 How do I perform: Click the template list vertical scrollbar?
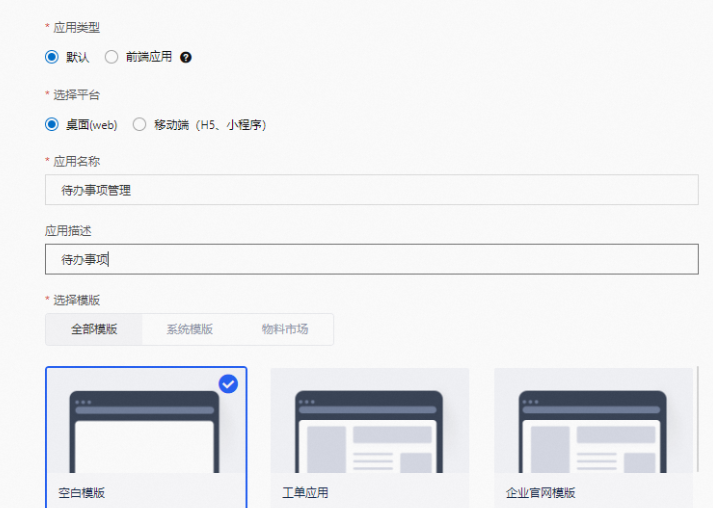(x=698, y=419)
